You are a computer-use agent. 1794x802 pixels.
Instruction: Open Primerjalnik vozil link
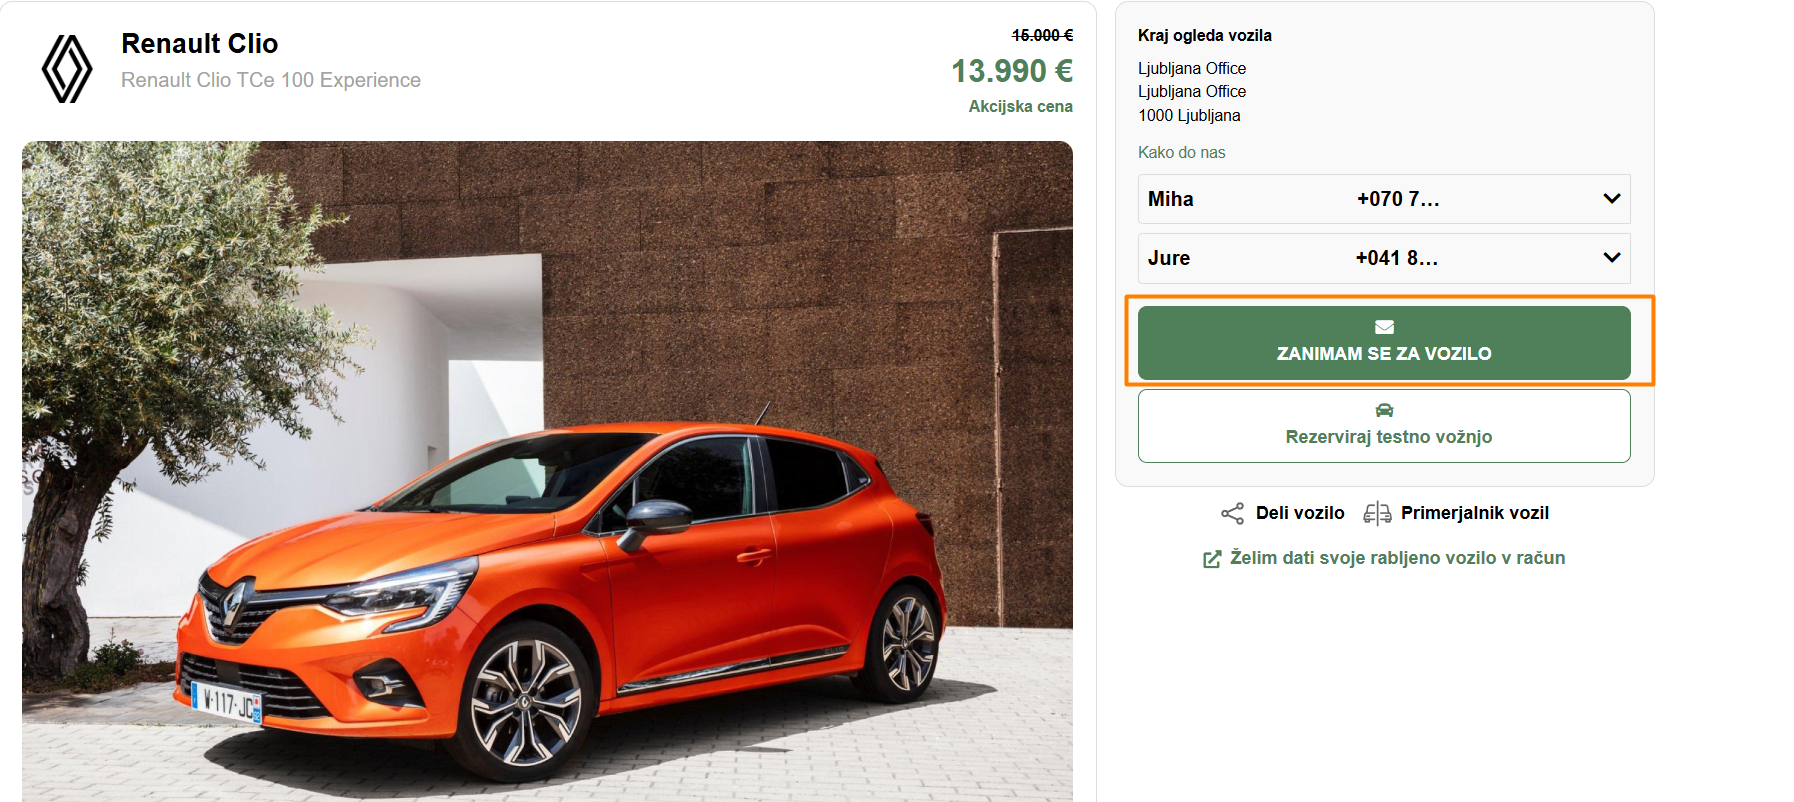pyautogui.click(x=1475, y=513)
